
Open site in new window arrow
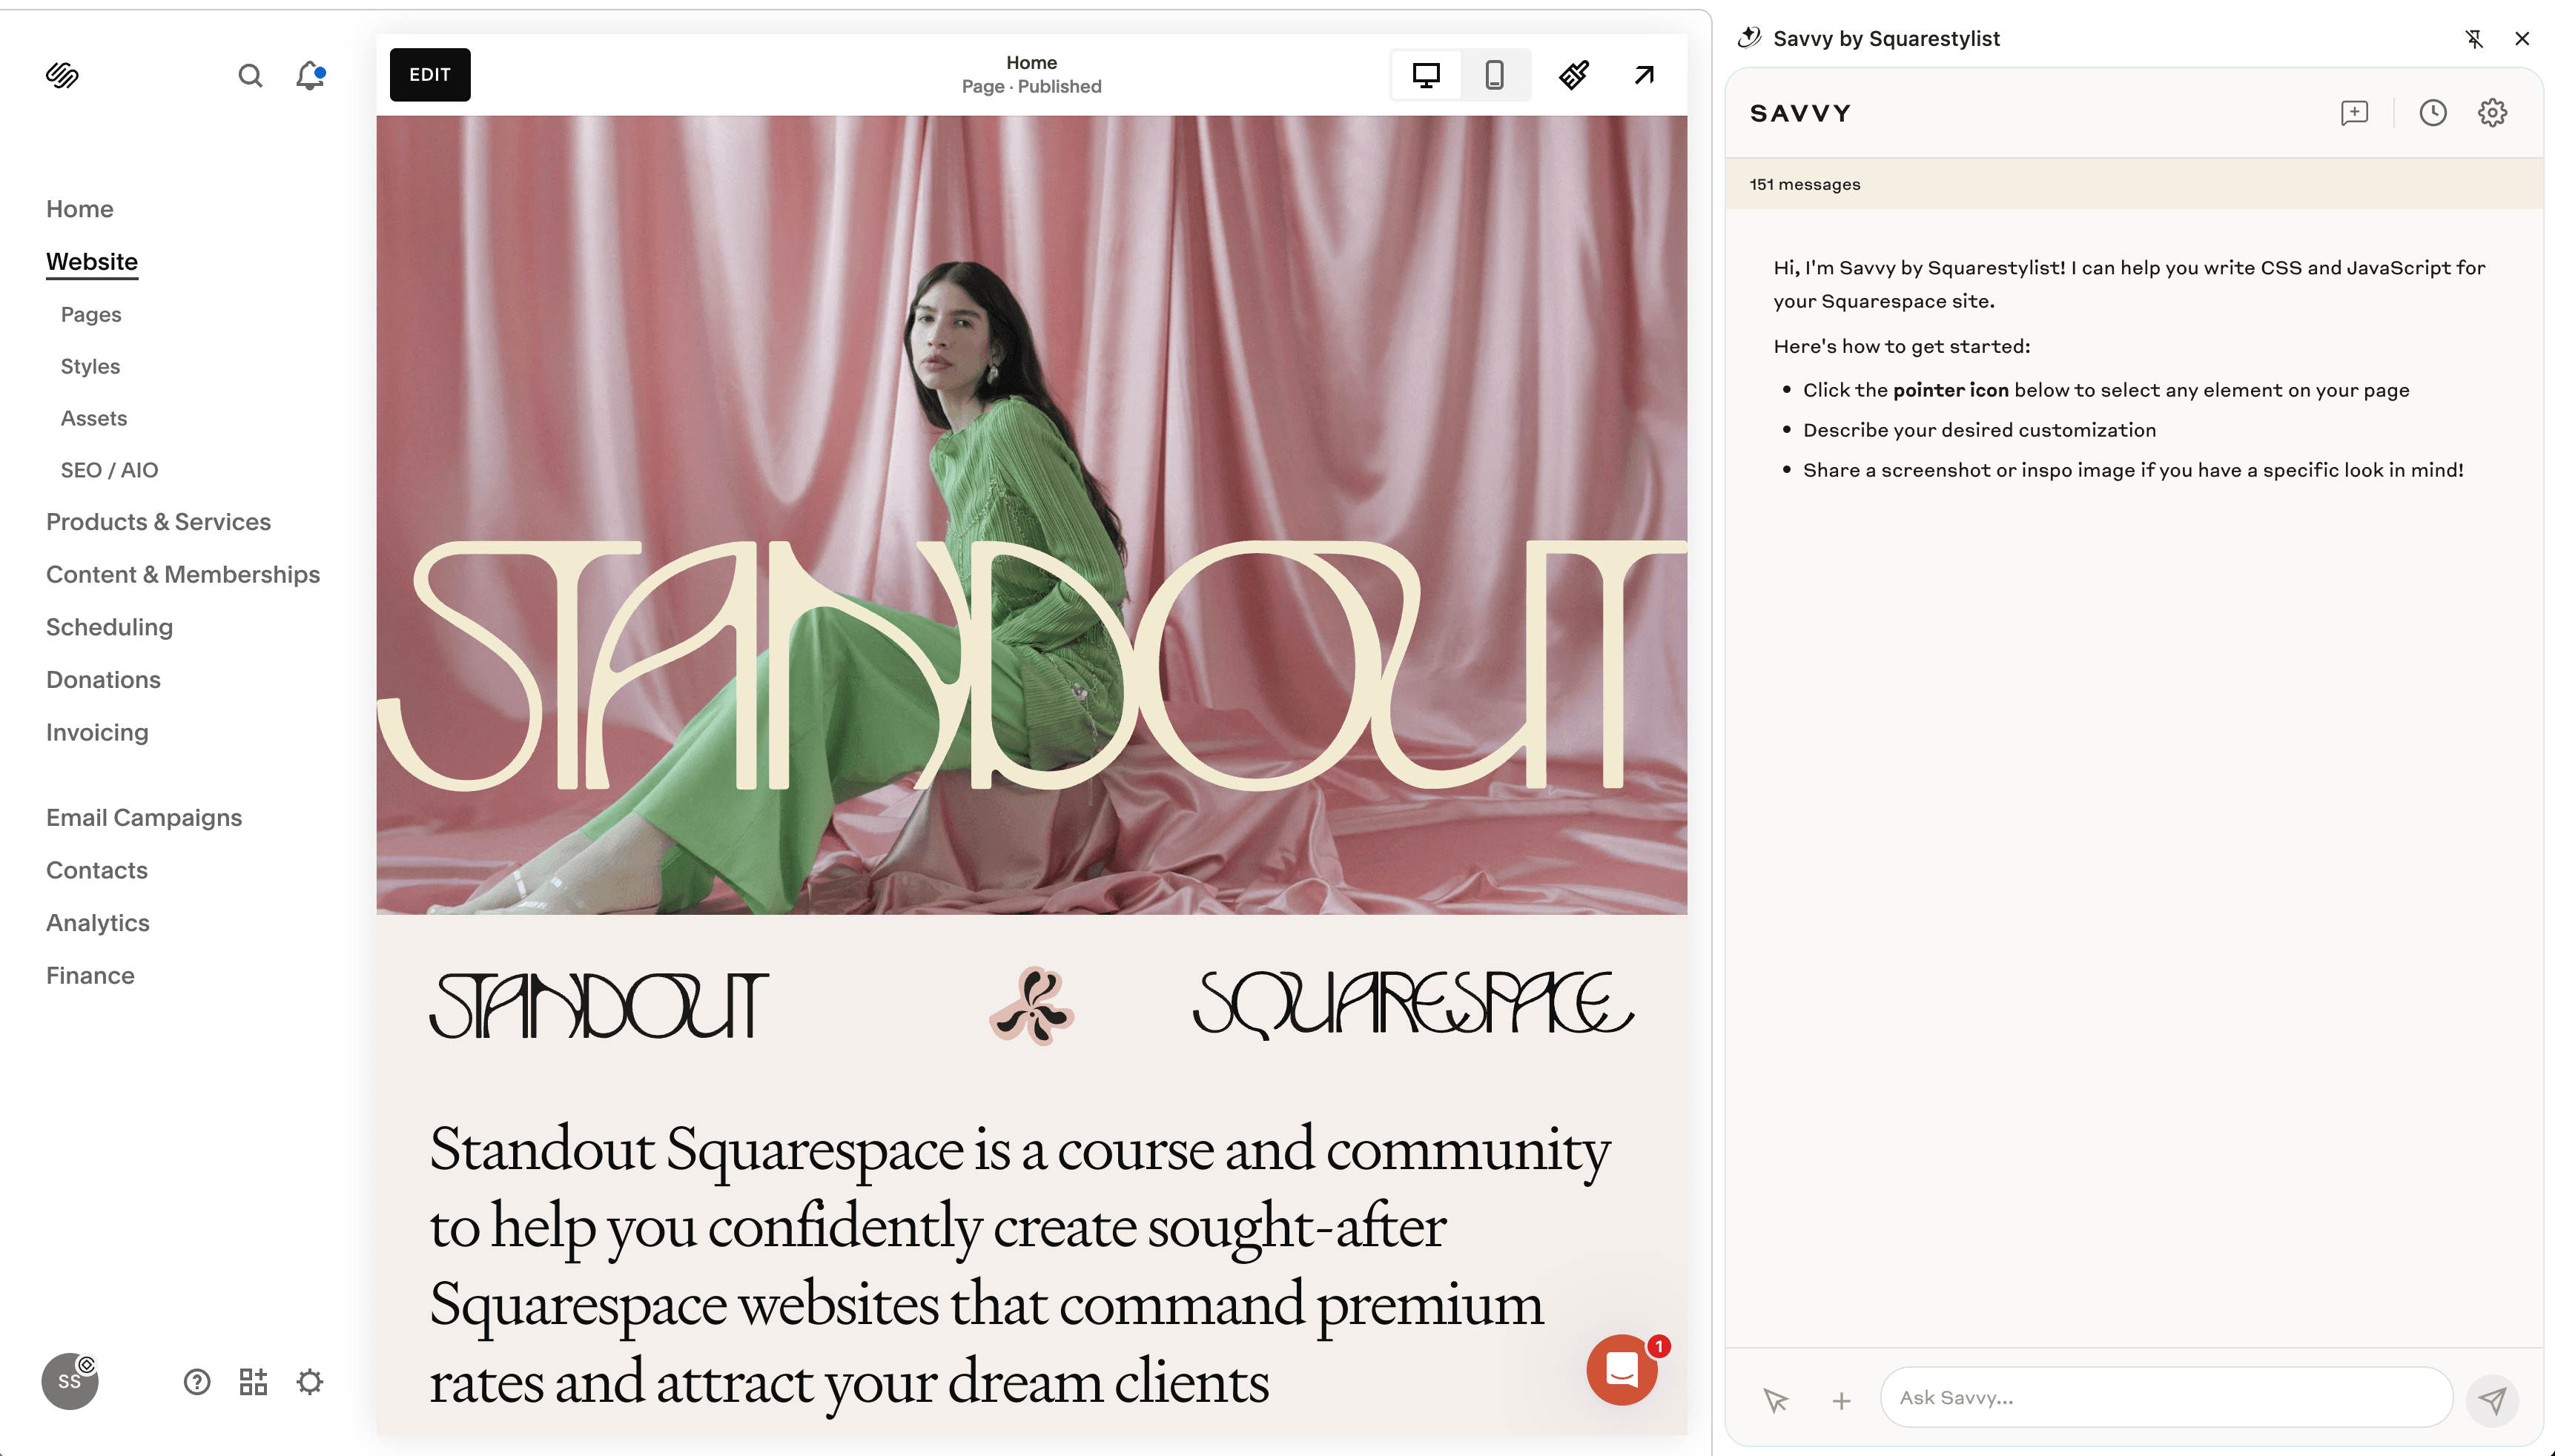click(1644, 75)
